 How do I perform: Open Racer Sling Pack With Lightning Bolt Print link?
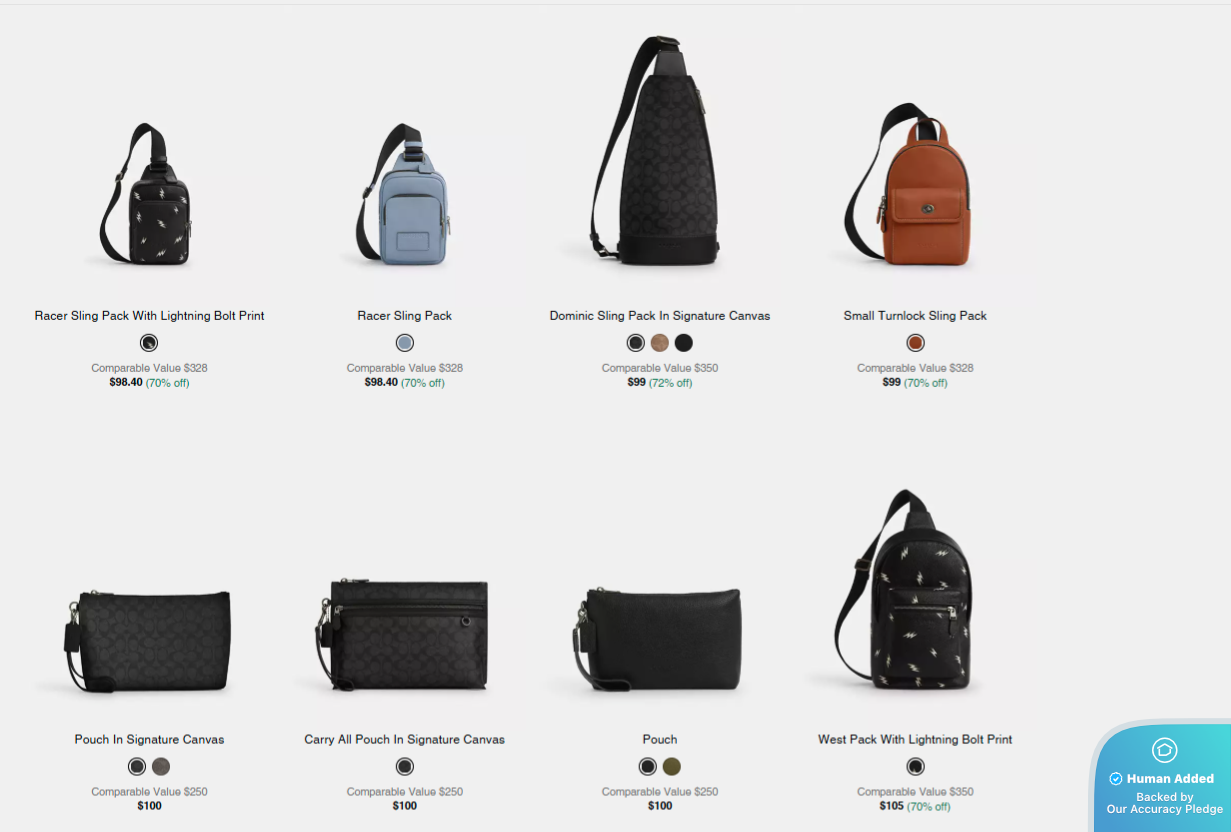tap(149, 316)
